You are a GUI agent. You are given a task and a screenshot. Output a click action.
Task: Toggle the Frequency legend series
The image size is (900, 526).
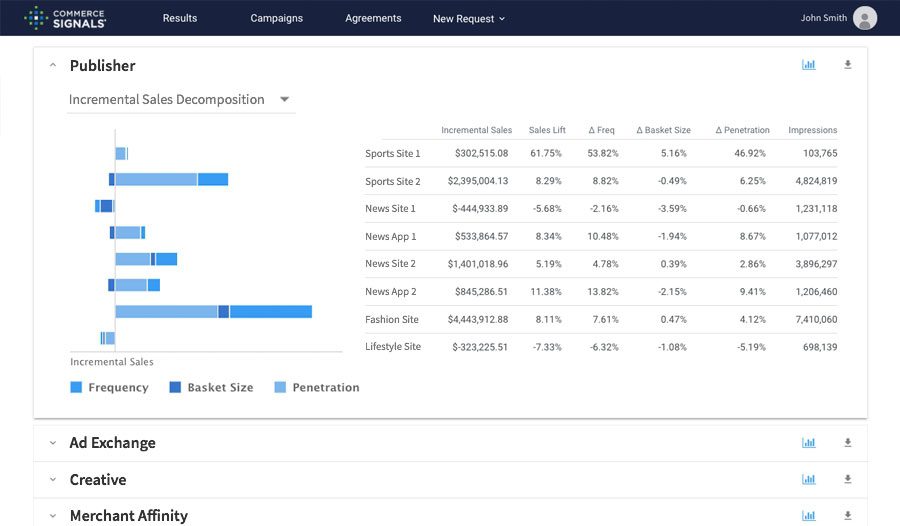click(x=109, y=388)
